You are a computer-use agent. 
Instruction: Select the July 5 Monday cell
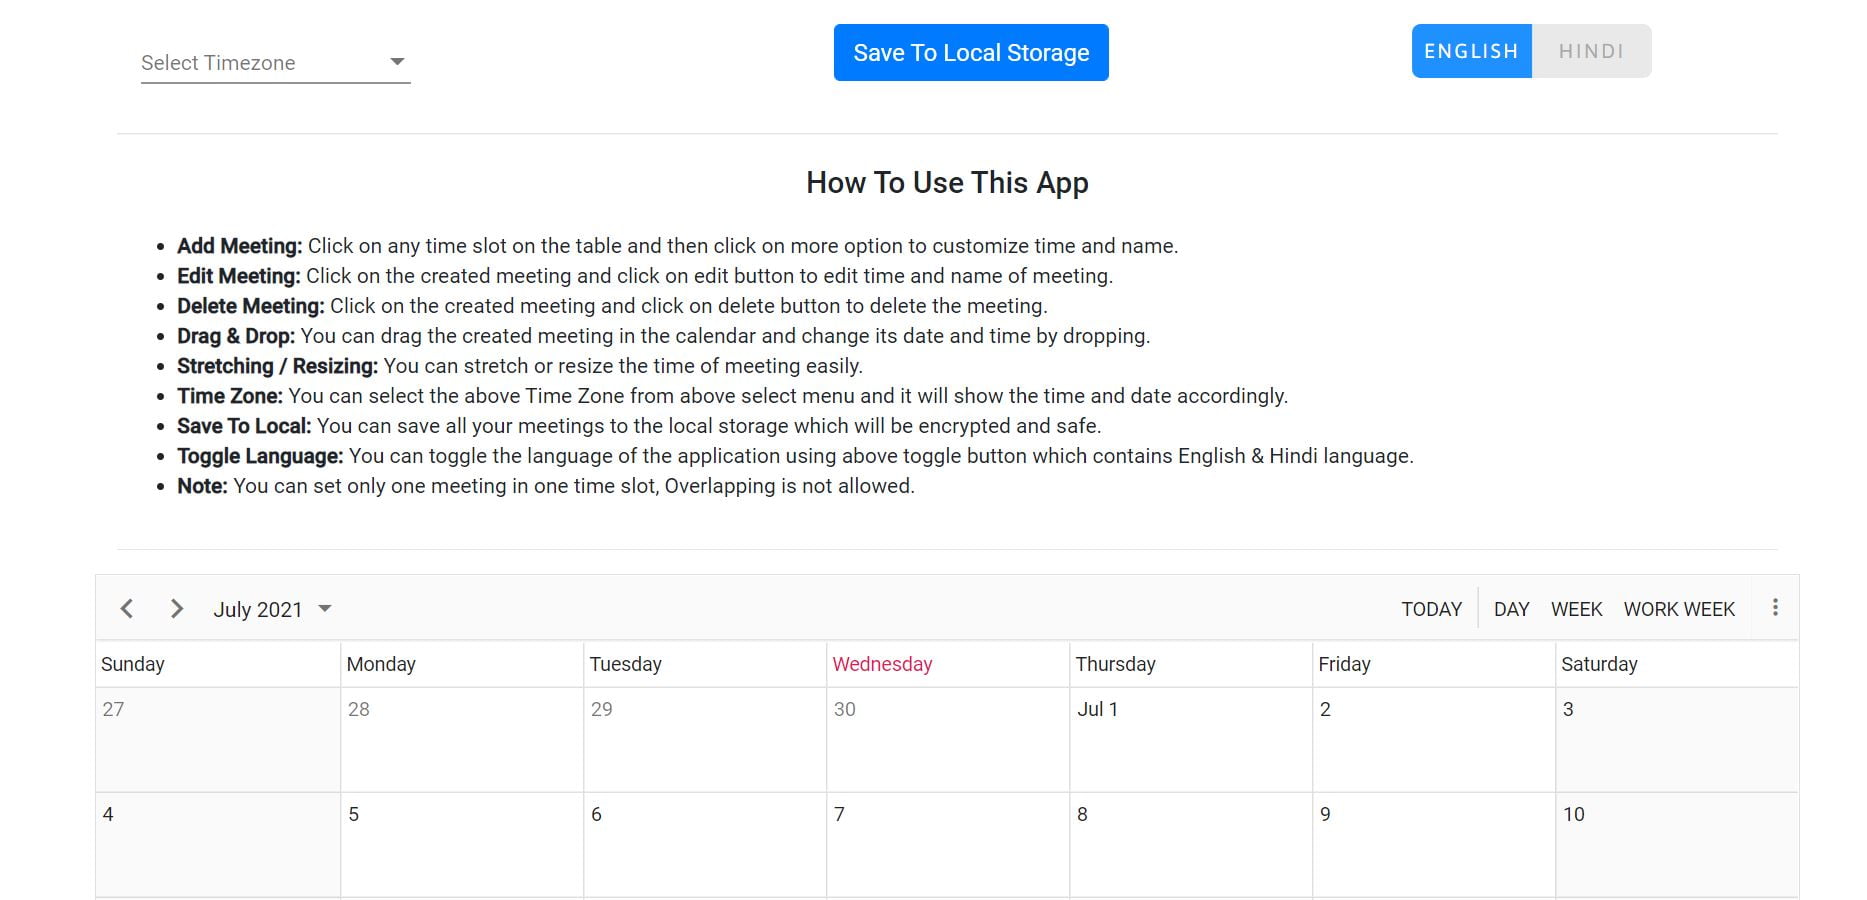pos(461,848)
